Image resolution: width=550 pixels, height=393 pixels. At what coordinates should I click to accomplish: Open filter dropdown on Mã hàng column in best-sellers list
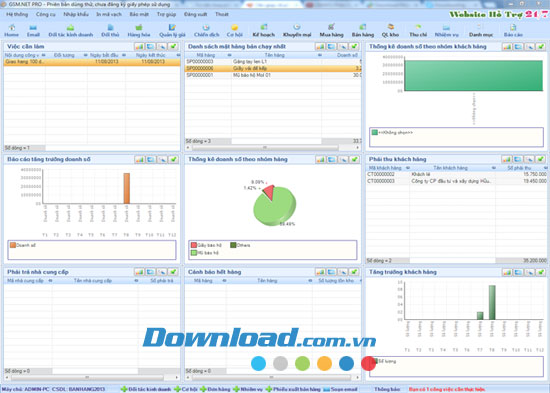(x=229, y=55)
